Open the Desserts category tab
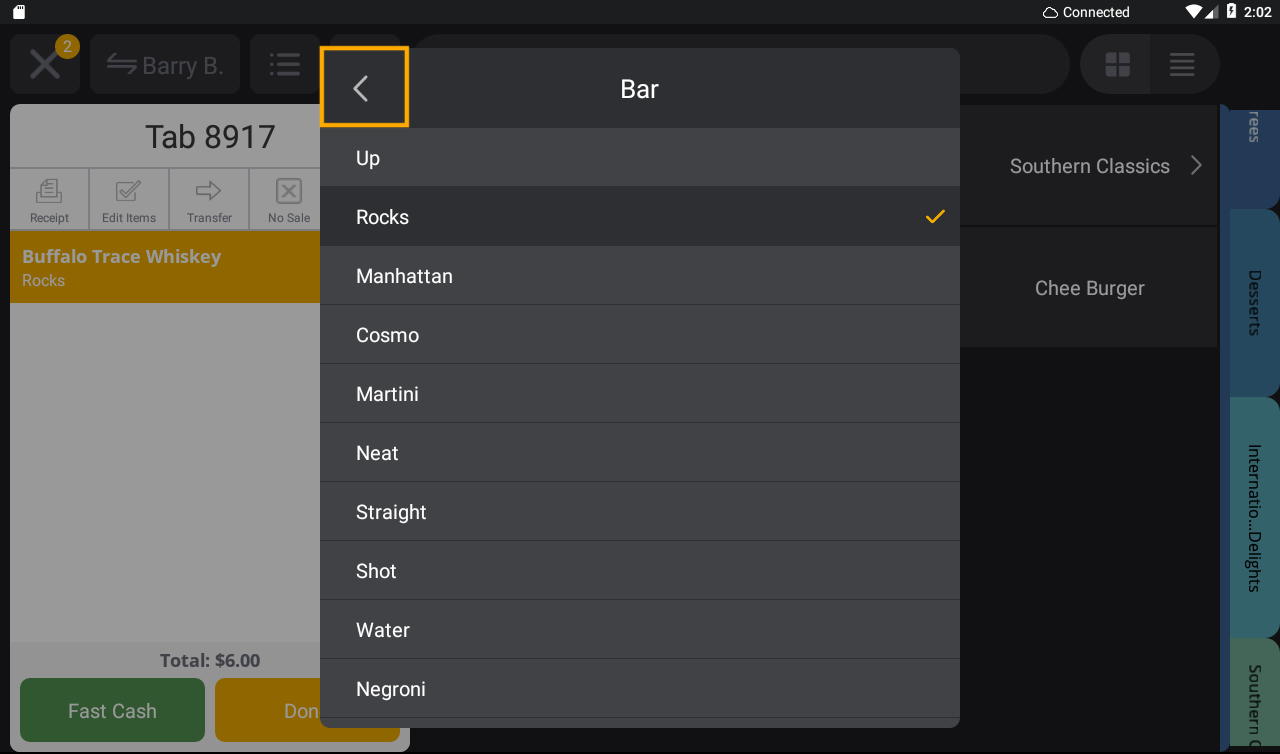The height and width of the screenshot is (754, 1280). click(x=1251, y=300)
